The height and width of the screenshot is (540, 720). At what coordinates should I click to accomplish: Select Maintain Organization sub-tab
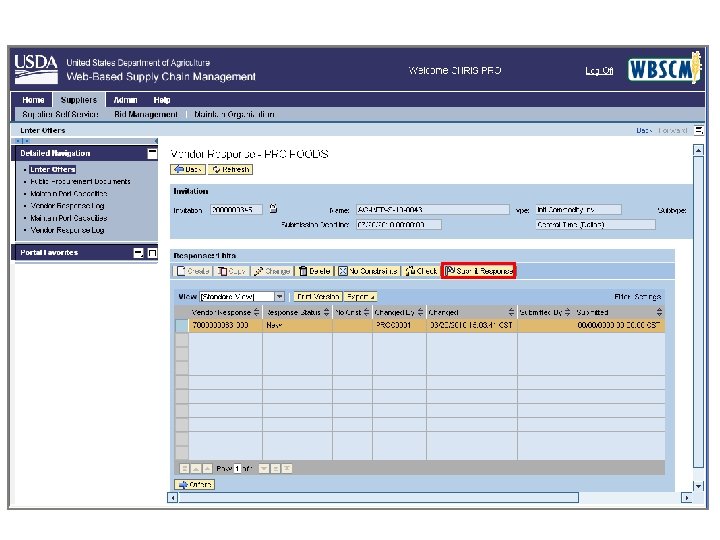pos(234,114)
